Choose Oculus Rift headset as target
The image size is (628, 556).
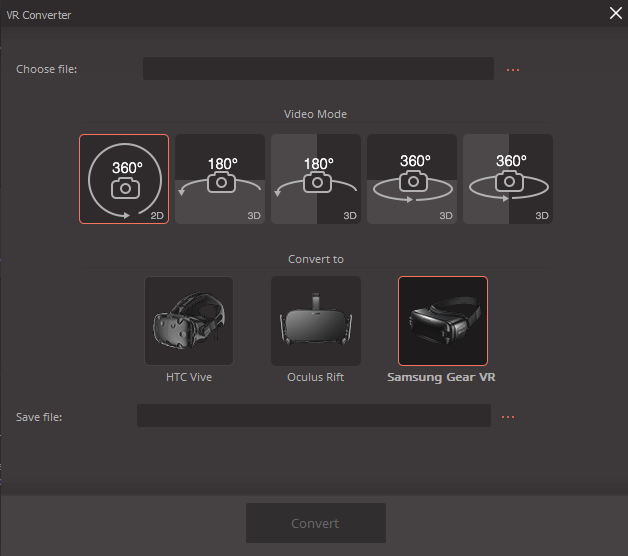[x=316, y=321]
